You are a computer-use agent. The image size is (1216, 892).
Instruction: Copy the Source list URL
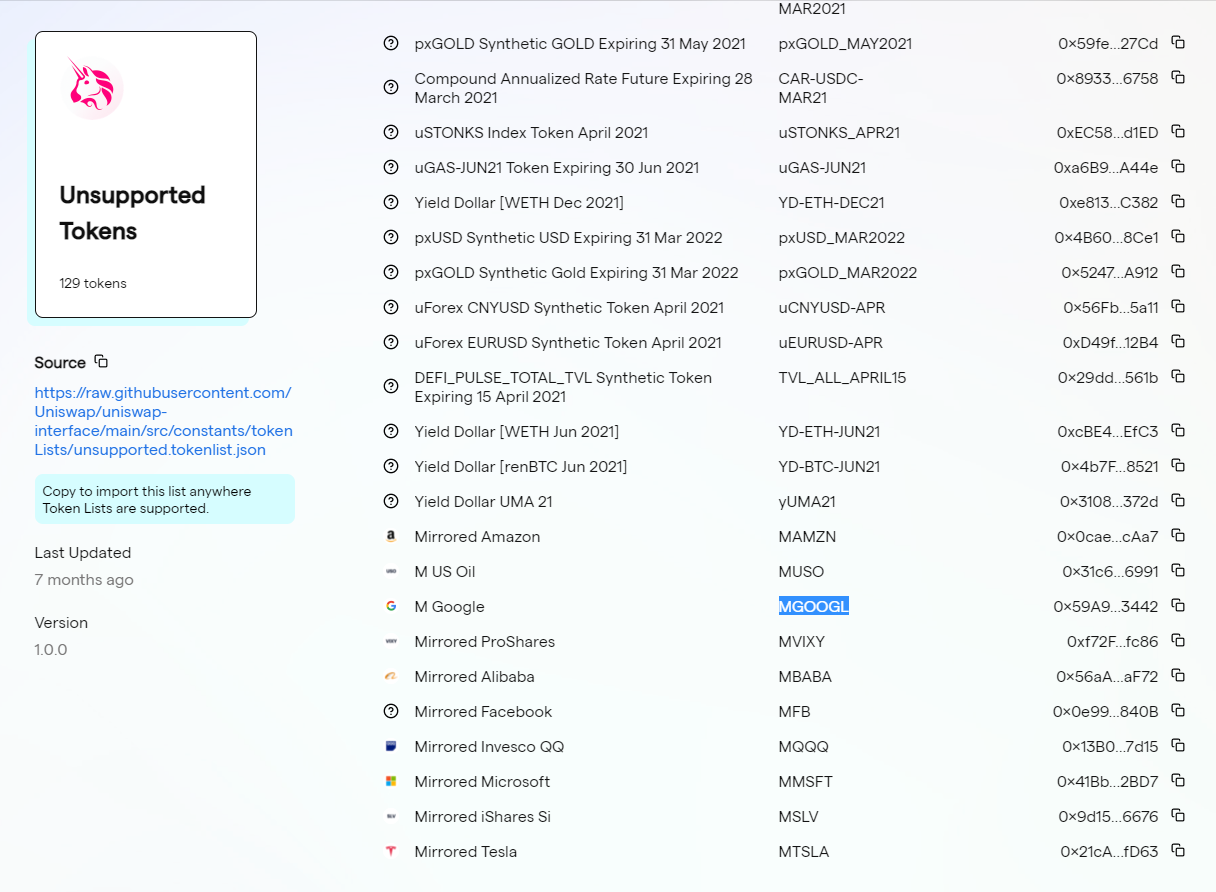point(101,361)
